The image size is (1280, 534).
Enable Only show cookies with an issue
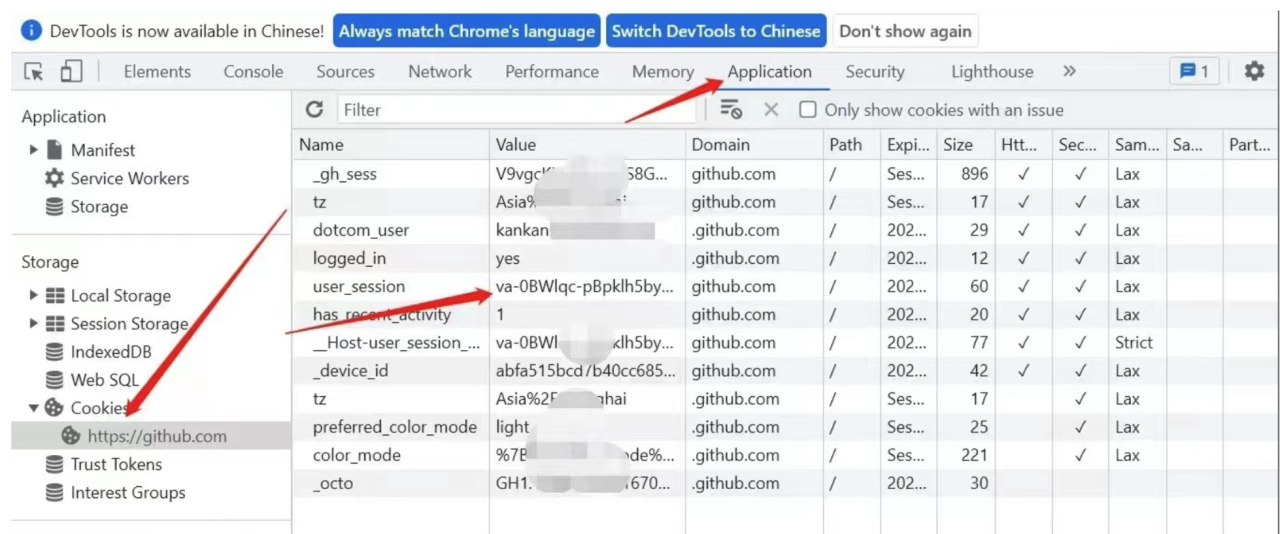pyautogui.click(x=808, y=110)
